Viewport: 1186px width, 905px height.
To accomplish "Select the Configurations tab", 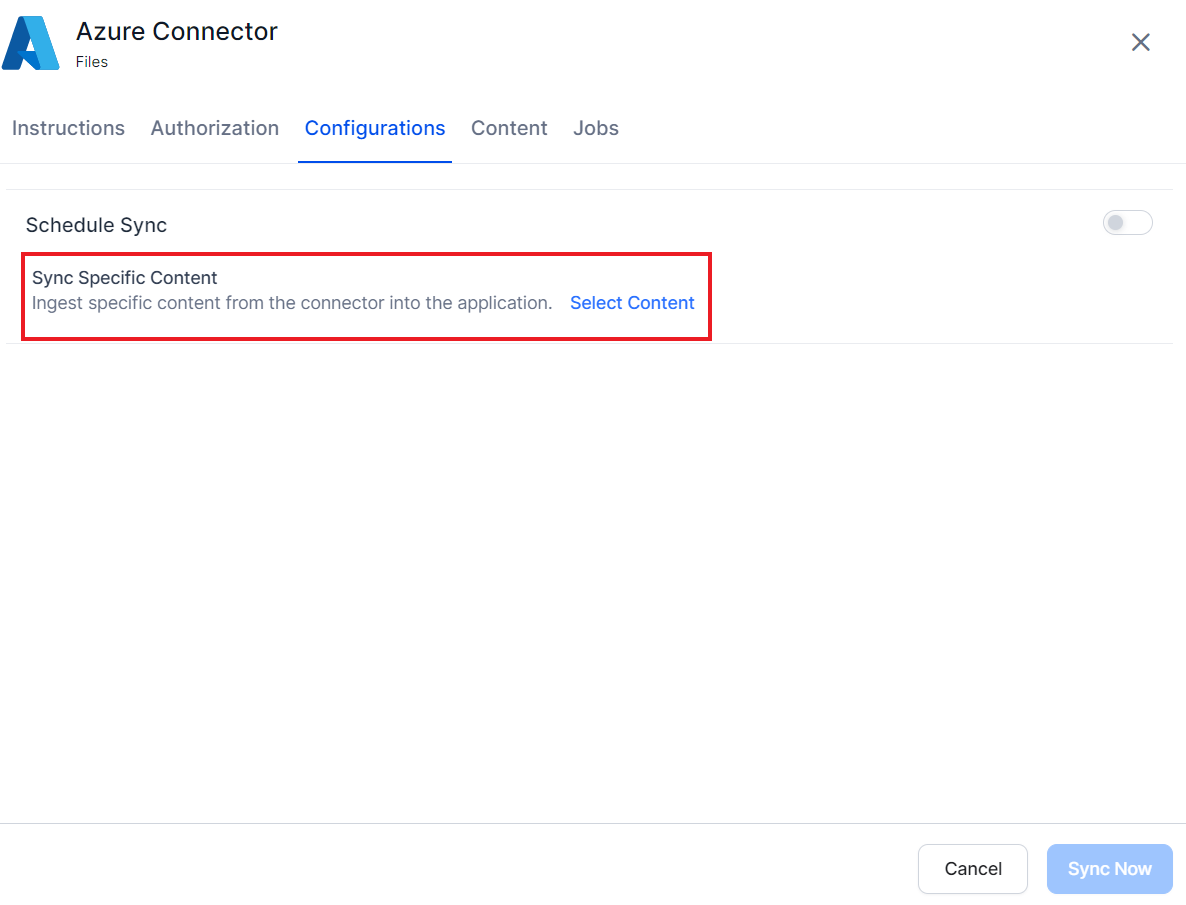I will (x=375, y=128).
